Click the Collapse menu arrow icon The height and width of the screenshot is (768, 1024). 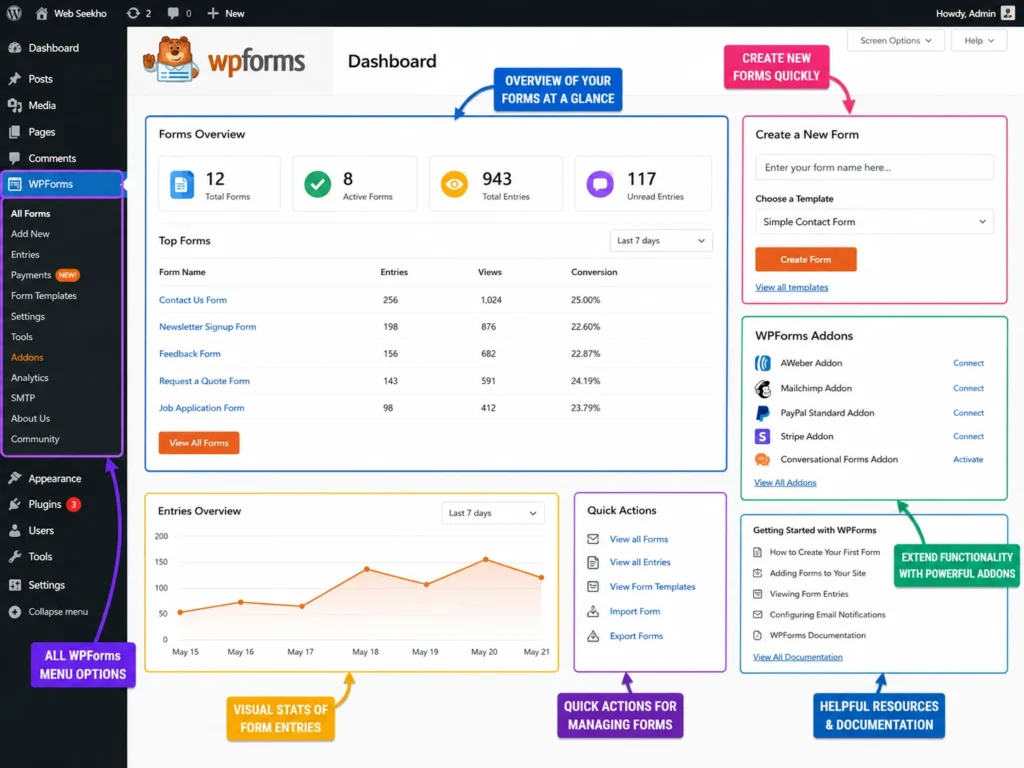(x=14, y=612)
